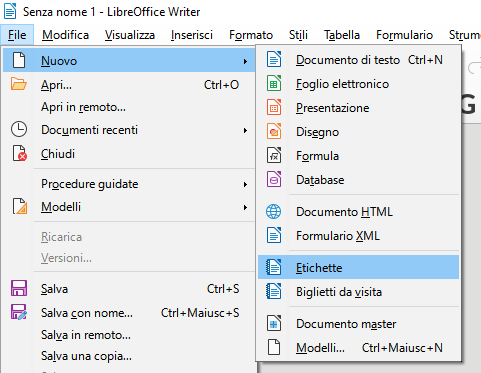Select the Procedure guidate entry

tap(129, 184)
